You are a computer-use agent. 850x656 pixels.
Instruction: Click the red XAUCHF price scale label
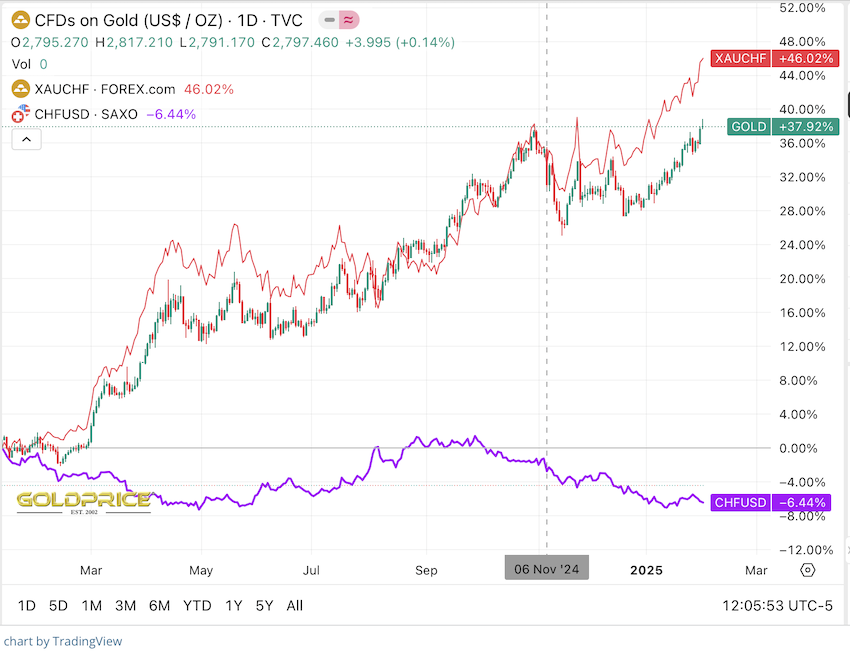click(x=740, y=58)
